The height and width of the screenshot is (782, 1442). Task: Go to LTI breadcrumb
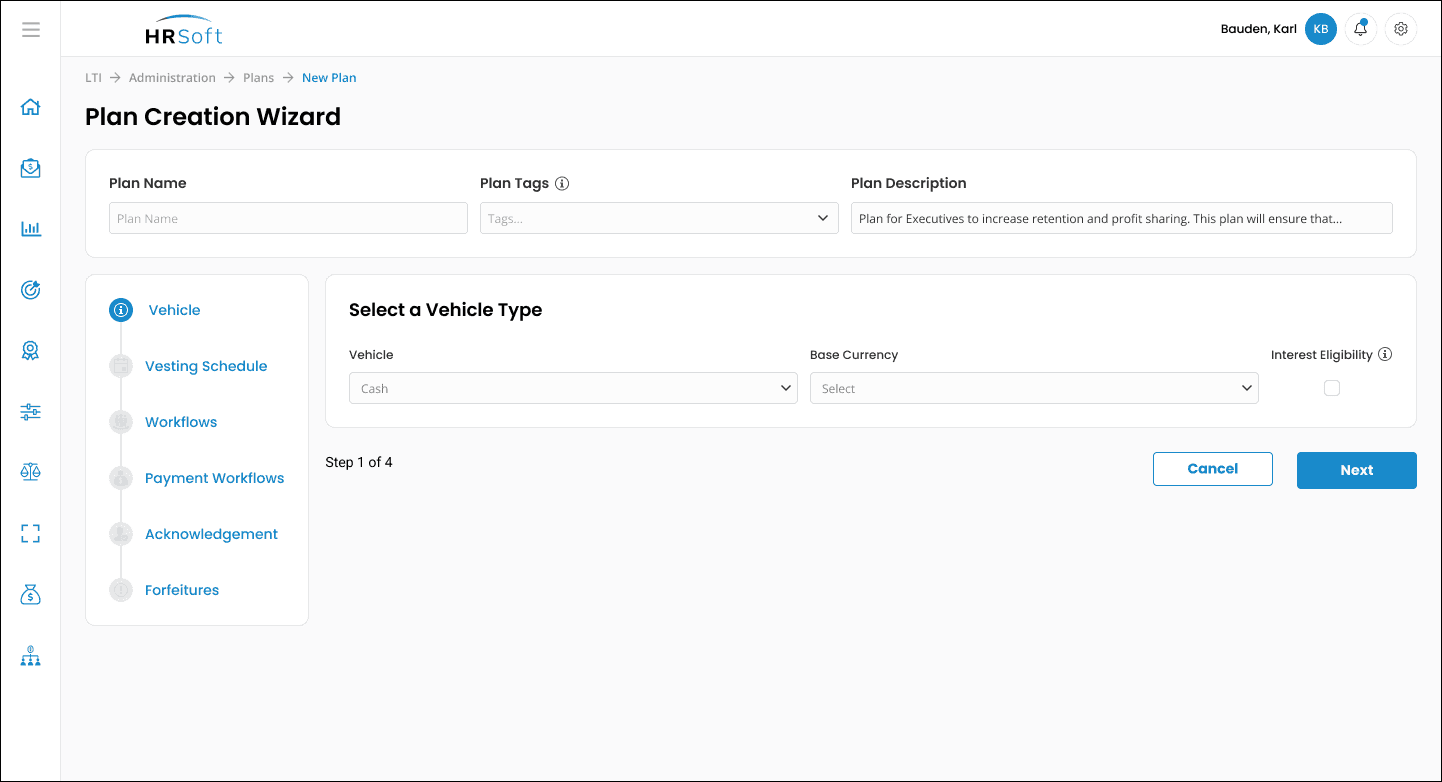pos(93,77)
